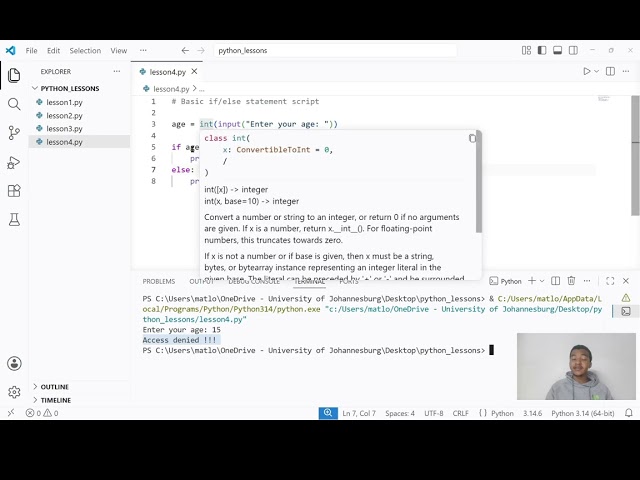Open the Extensions view

point(14,191)
